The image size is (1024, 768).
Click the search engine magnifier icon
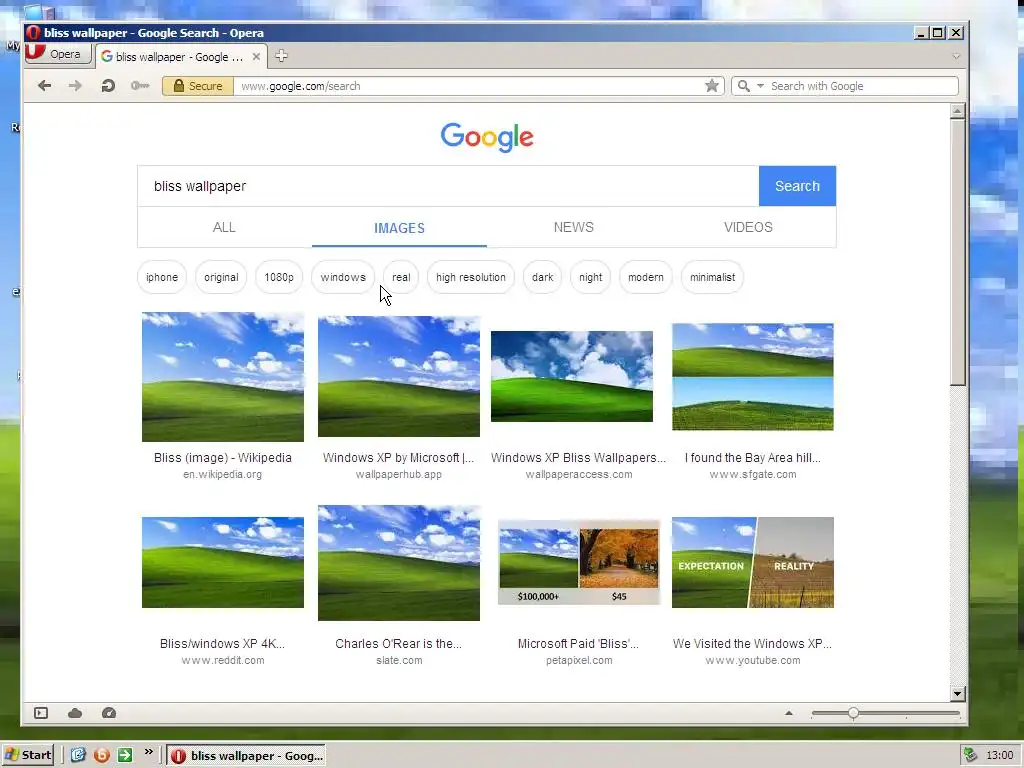click(x=743, y=86)
